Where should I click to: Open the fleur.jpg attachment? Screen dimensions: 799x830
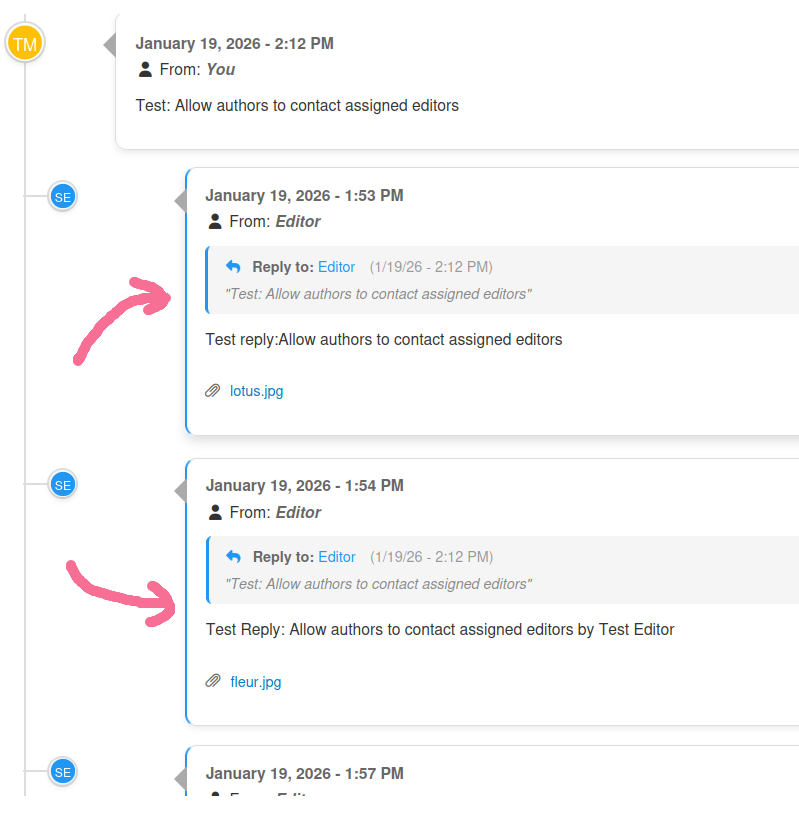[x=256, y=682]
